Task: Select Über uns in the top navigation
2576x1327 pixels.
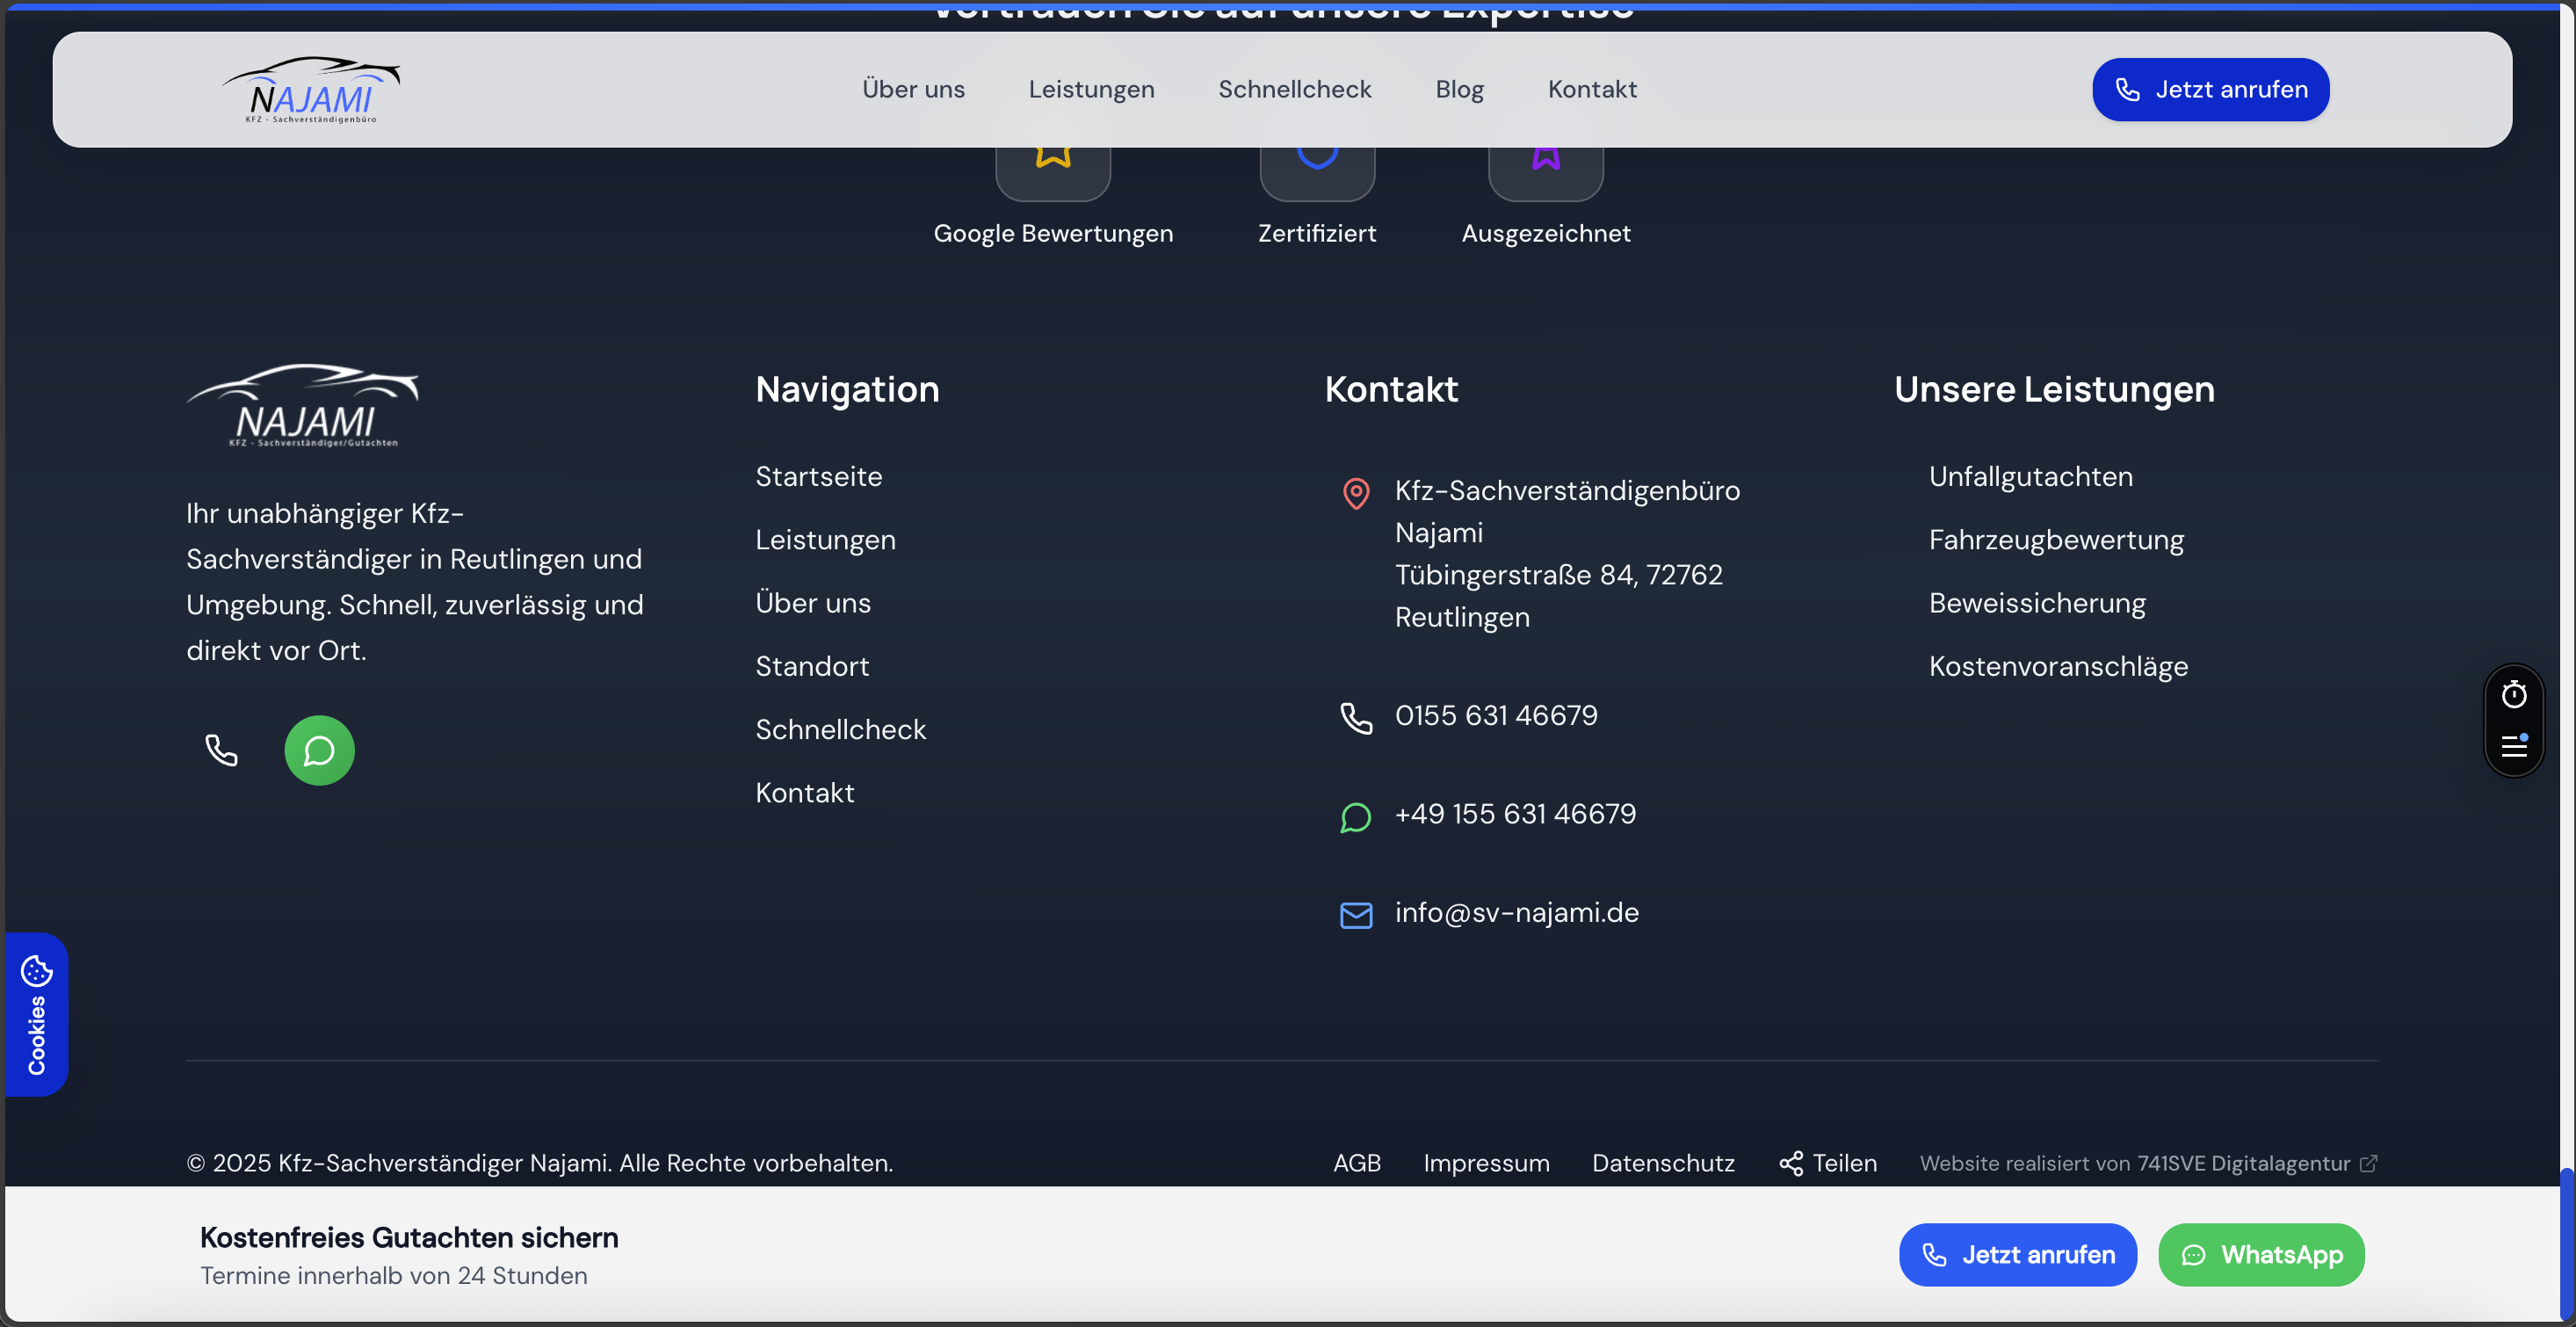Action: (x=912, y=89)
